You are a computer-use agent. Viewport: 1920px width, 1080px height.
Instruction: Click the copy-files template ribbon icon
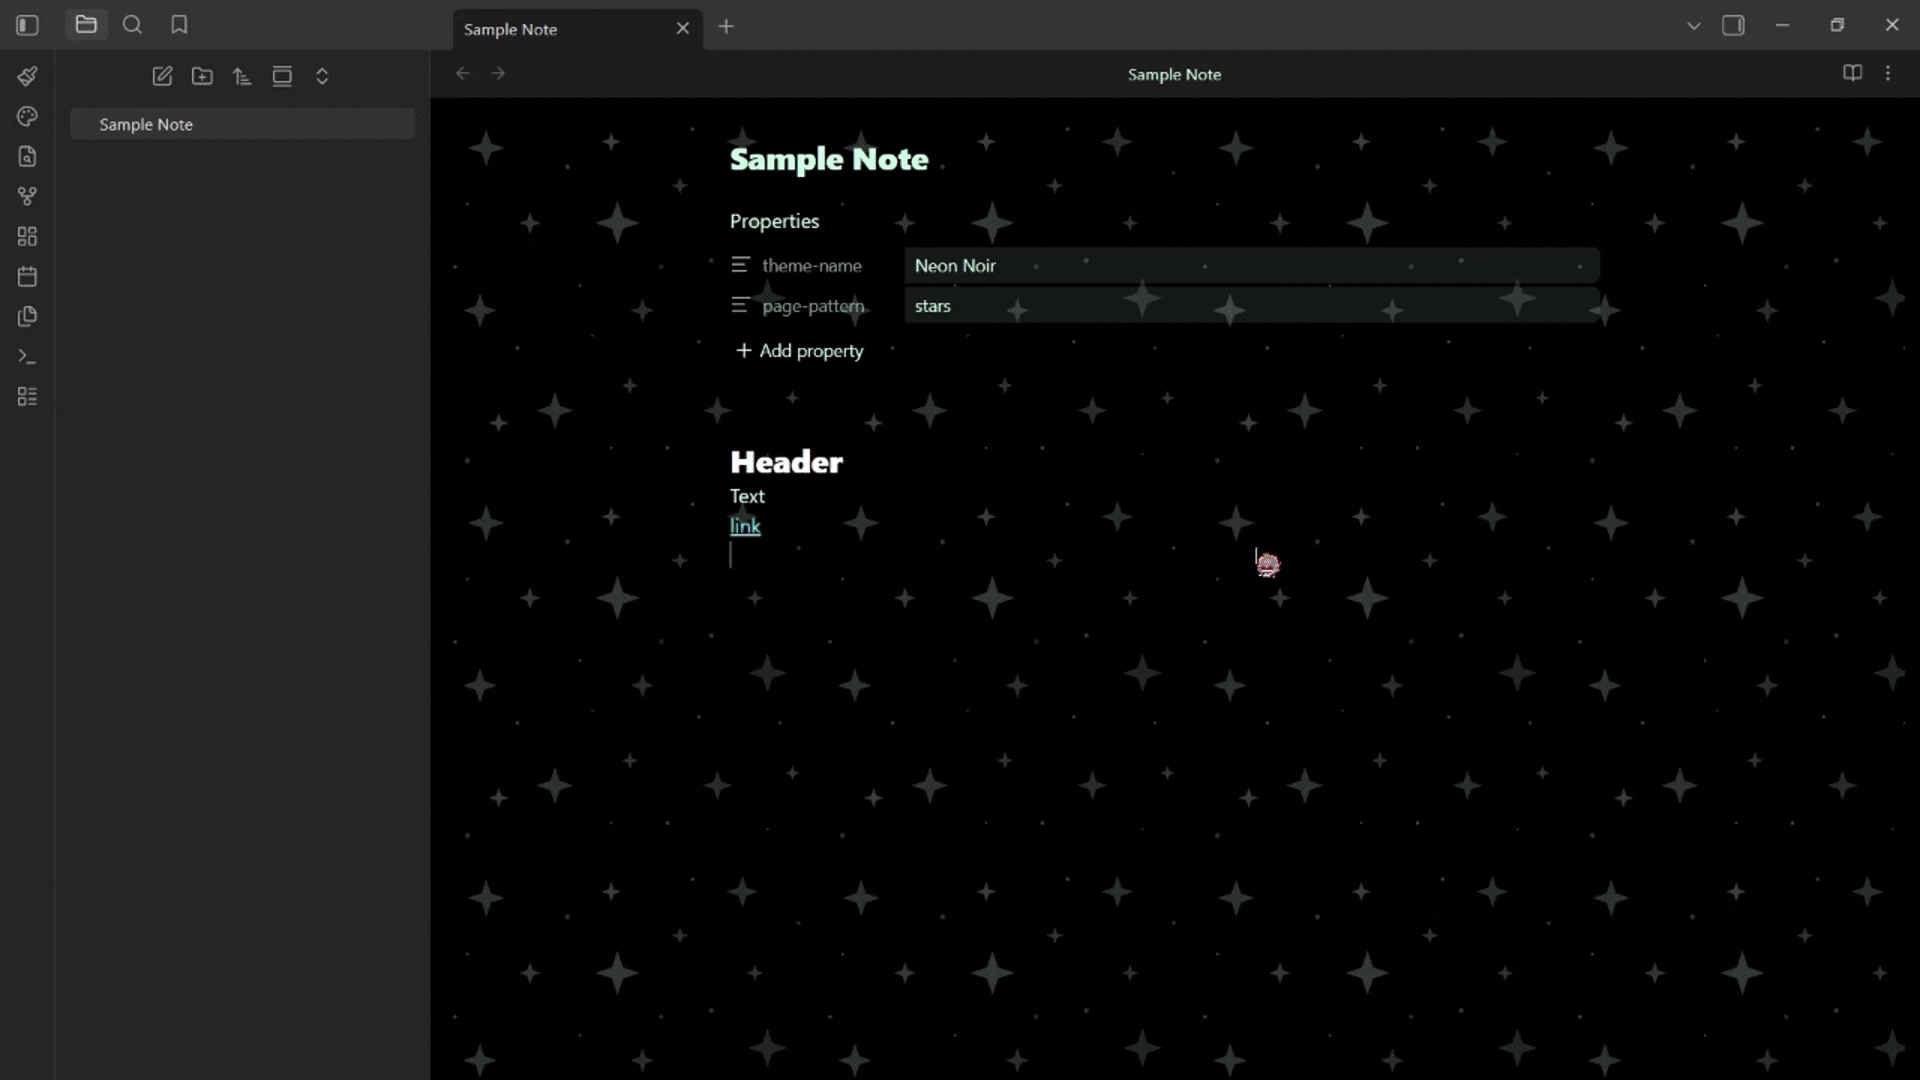(x=27, y=316)
